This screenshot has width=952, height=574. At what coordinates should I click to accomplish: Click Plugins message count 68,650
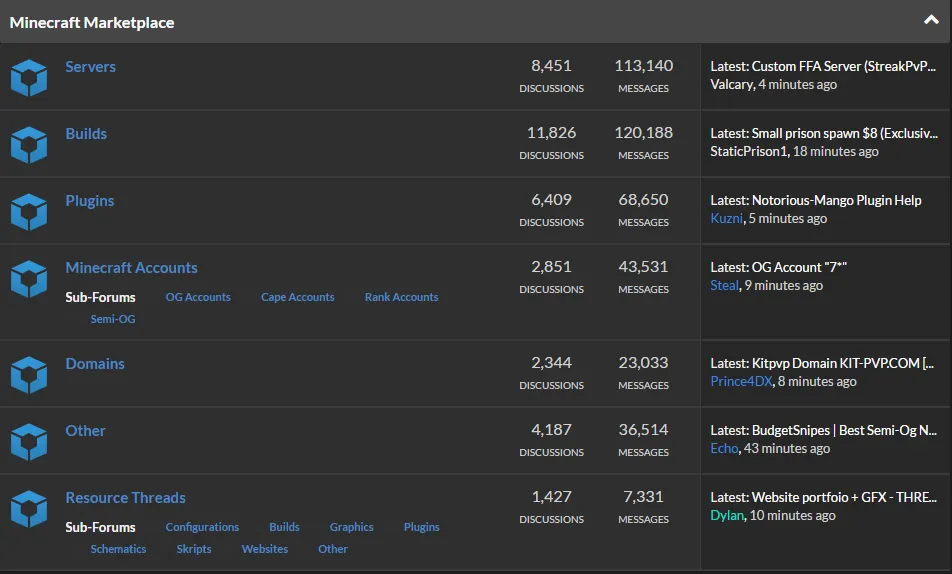coord(644,200)
